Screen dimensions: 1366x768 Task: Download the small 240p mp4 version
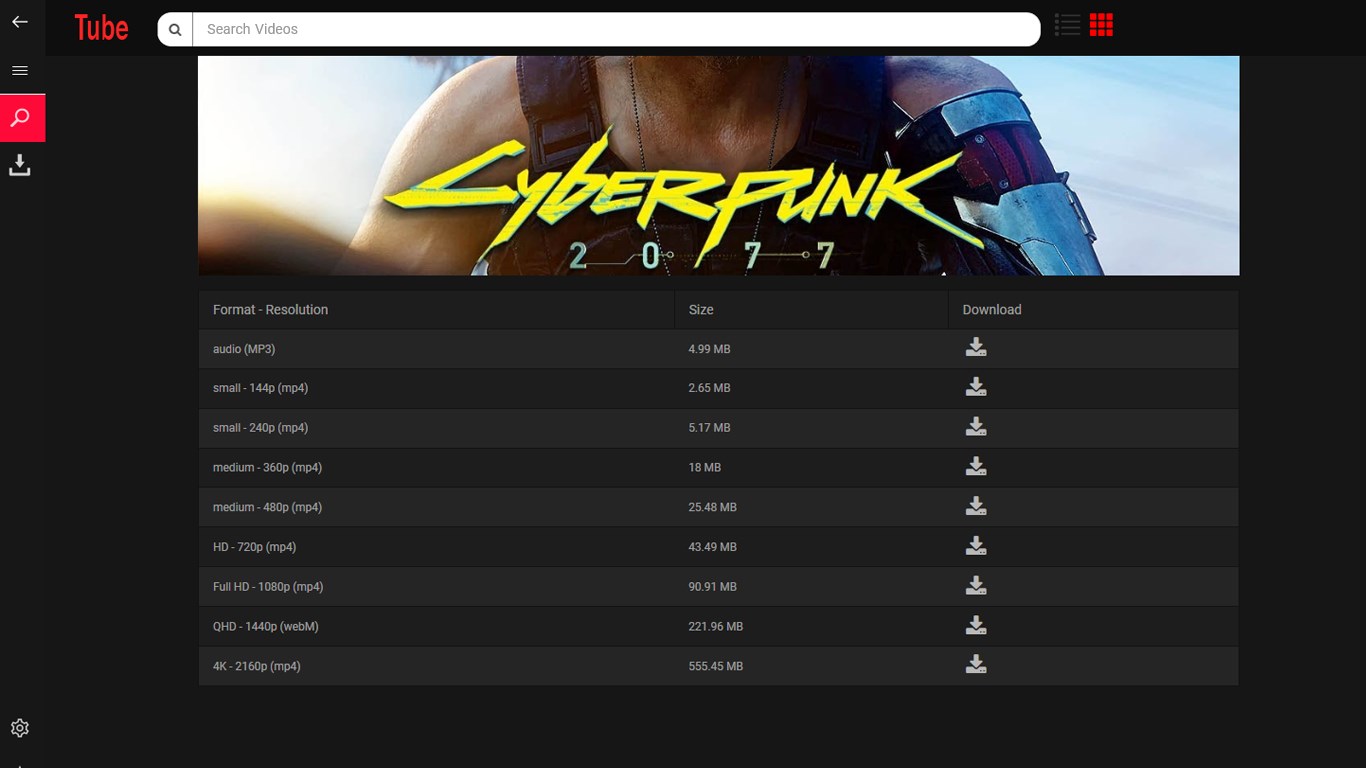point(976,426)
